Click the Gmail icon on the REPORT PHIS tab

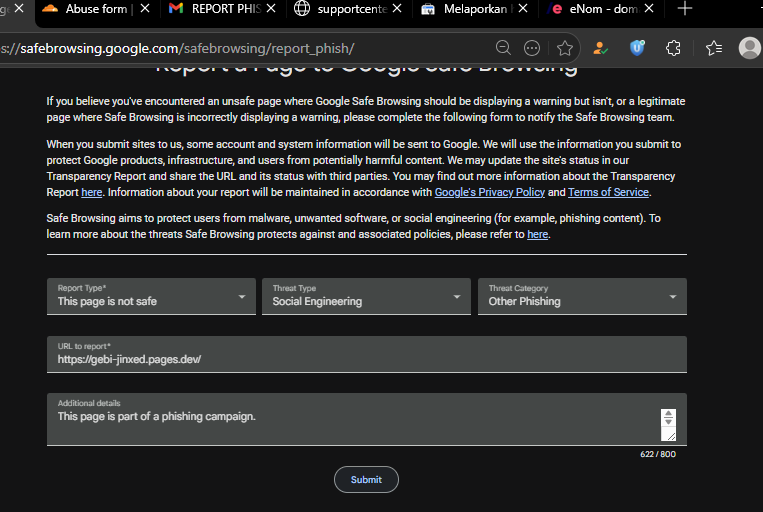coord(176,8)
